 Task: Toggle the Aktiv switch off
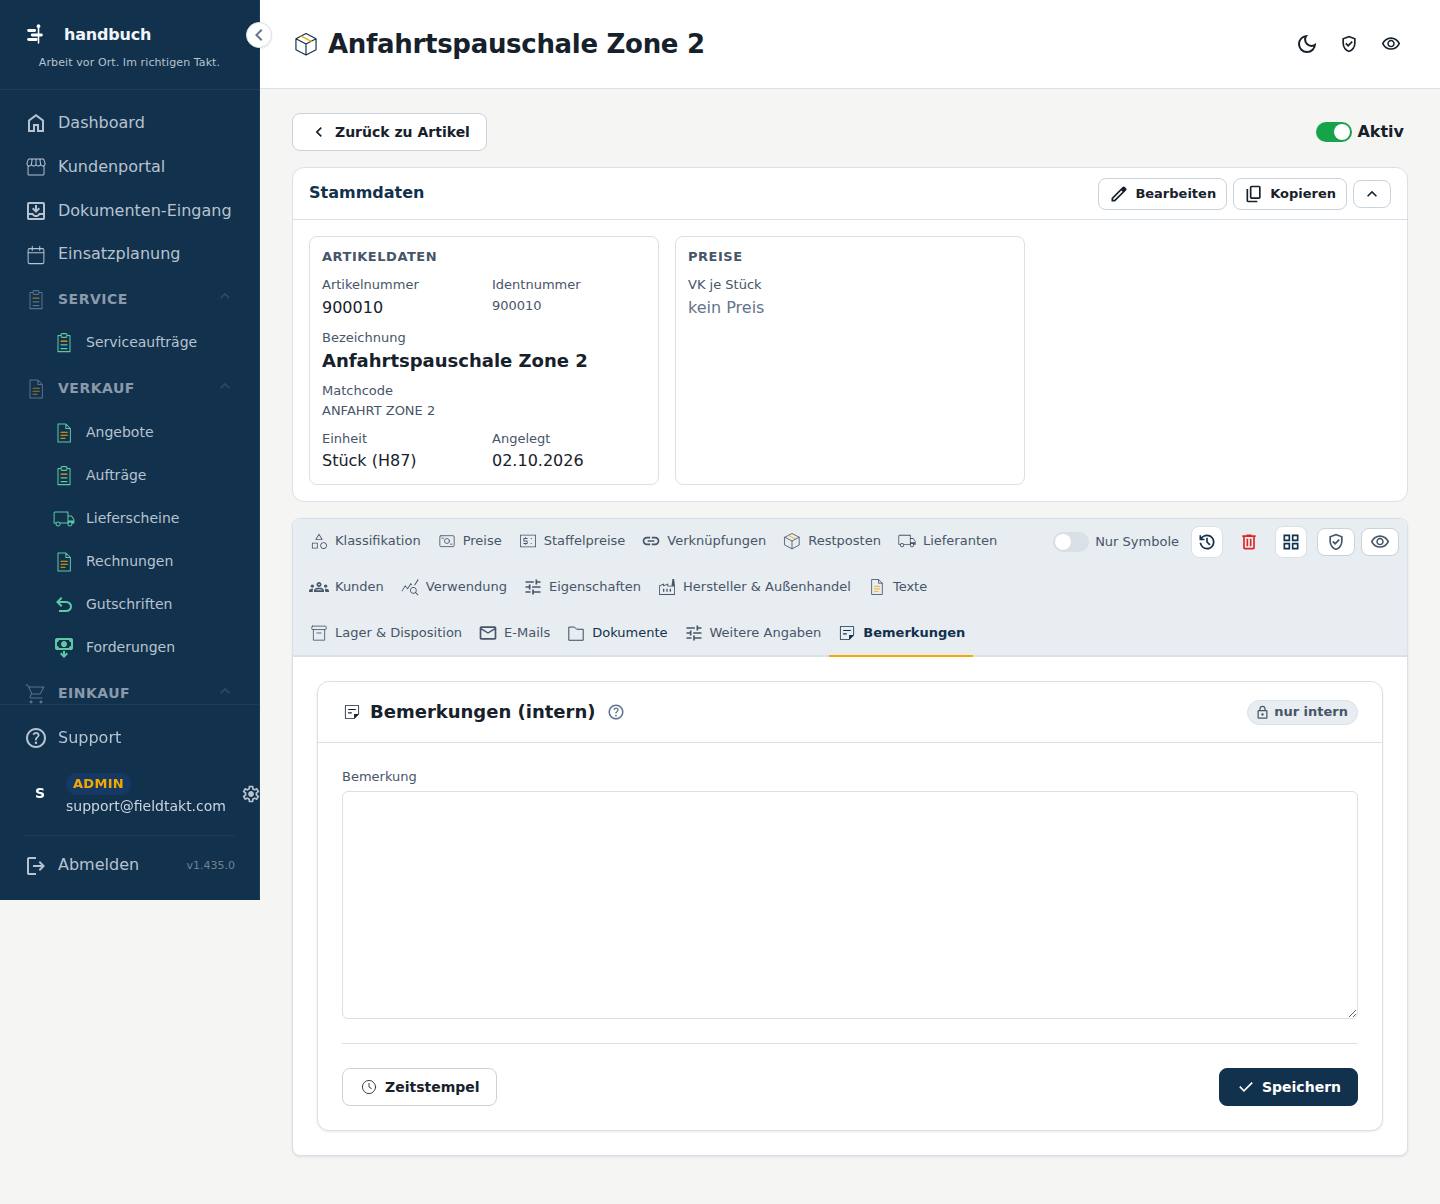click(1333, 132)
